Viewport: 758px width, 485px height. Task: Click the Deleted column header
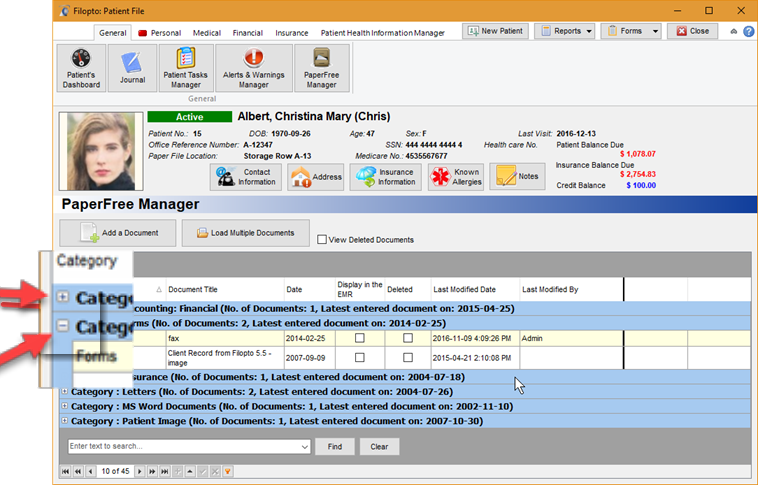408,290
